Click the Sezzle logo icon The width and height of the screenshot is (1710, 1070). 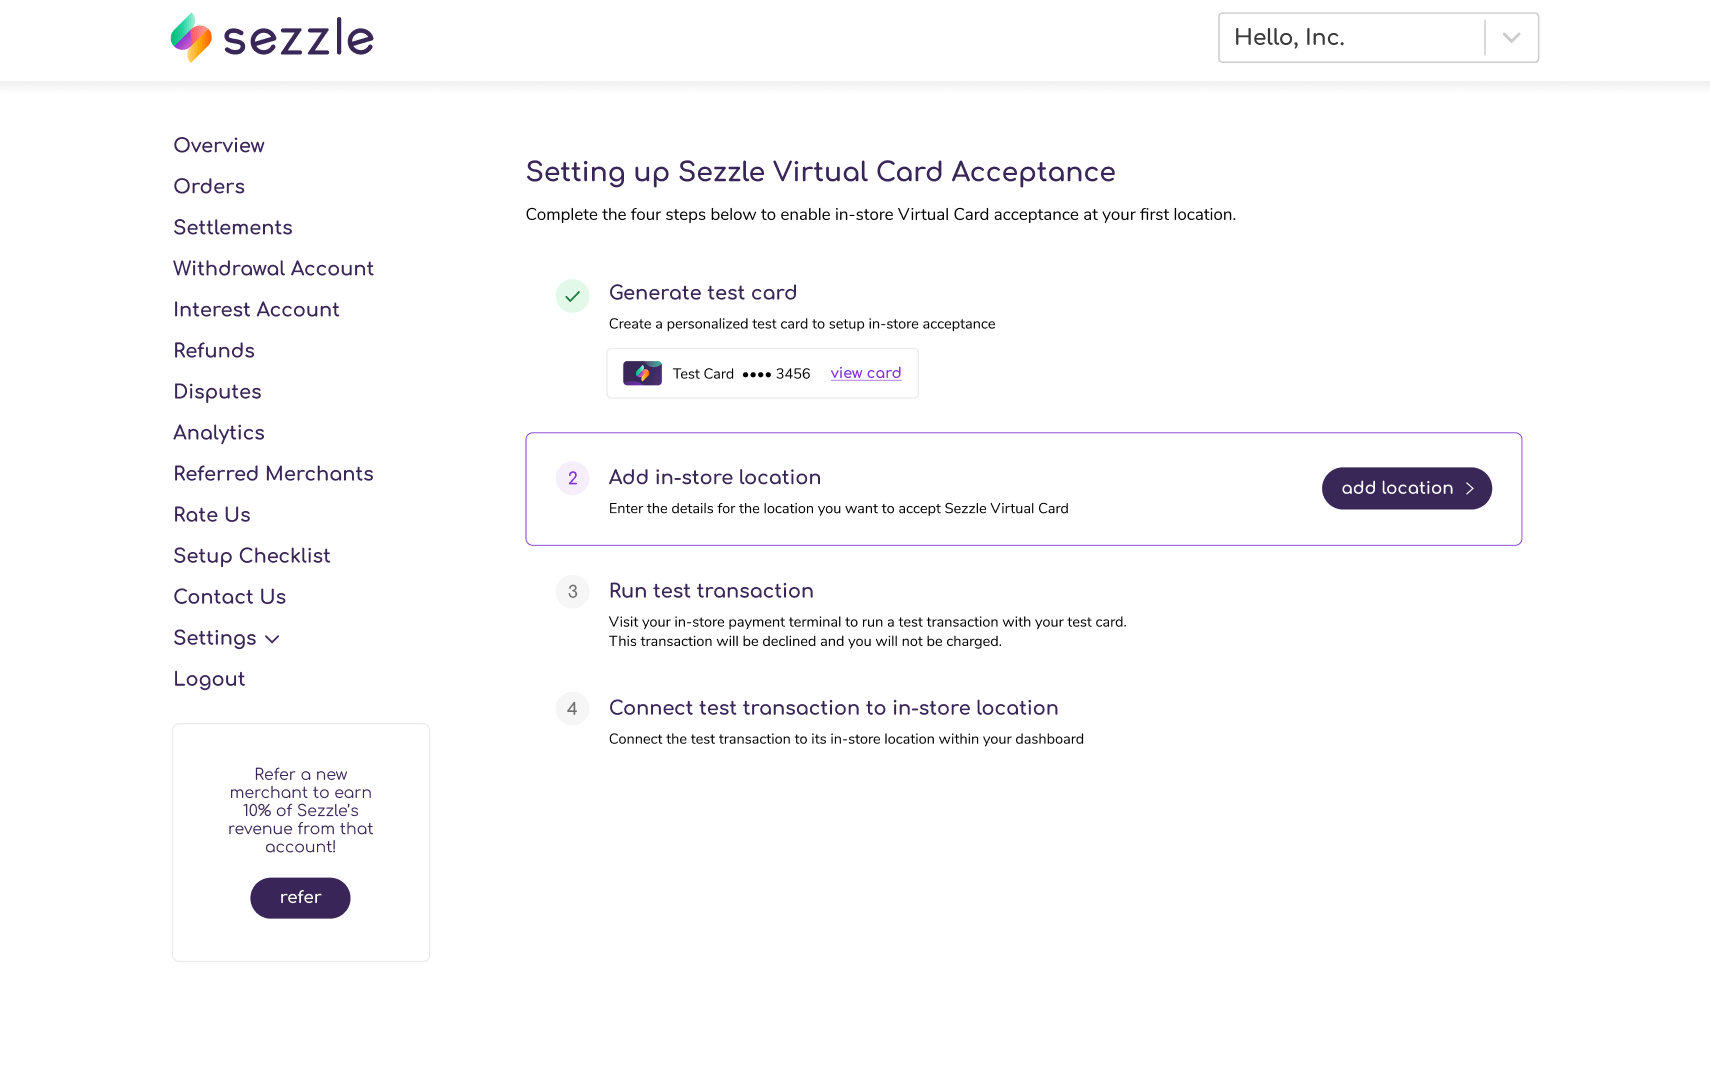click(x=191, y=38)
